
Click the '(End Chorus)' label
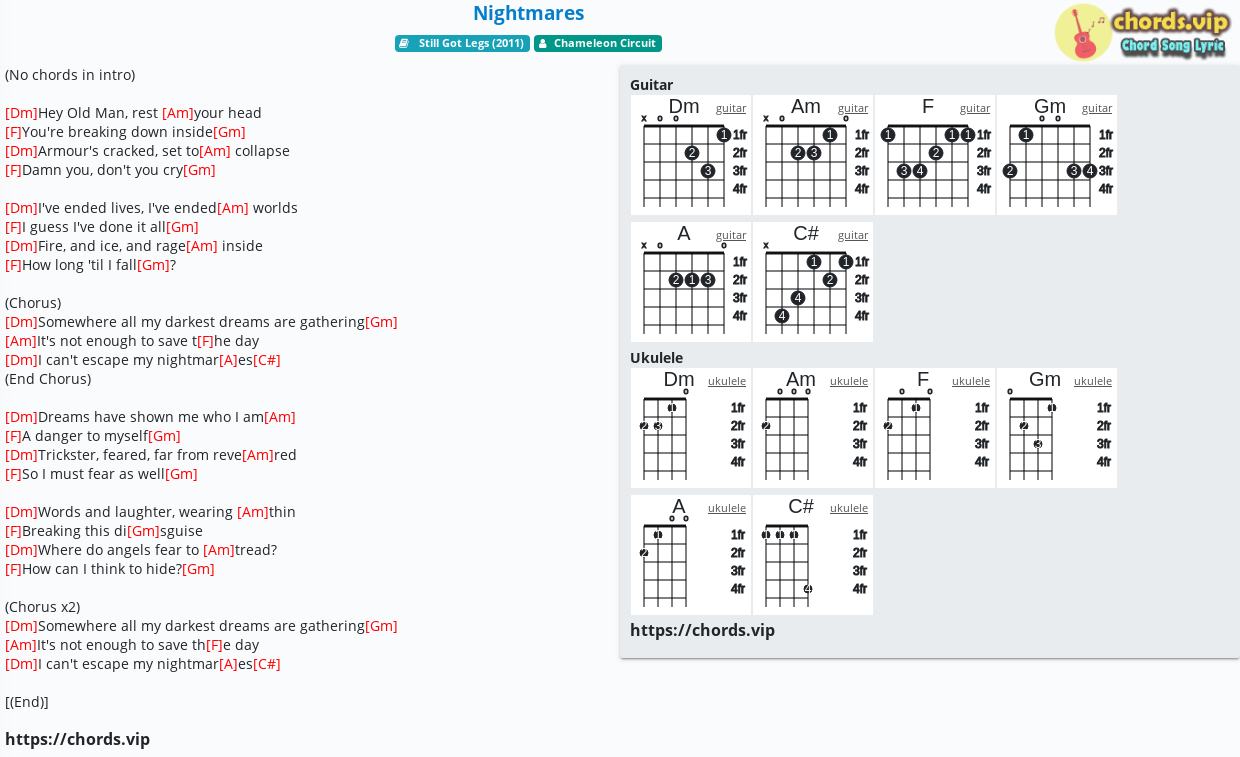click(x=48, y=379)
